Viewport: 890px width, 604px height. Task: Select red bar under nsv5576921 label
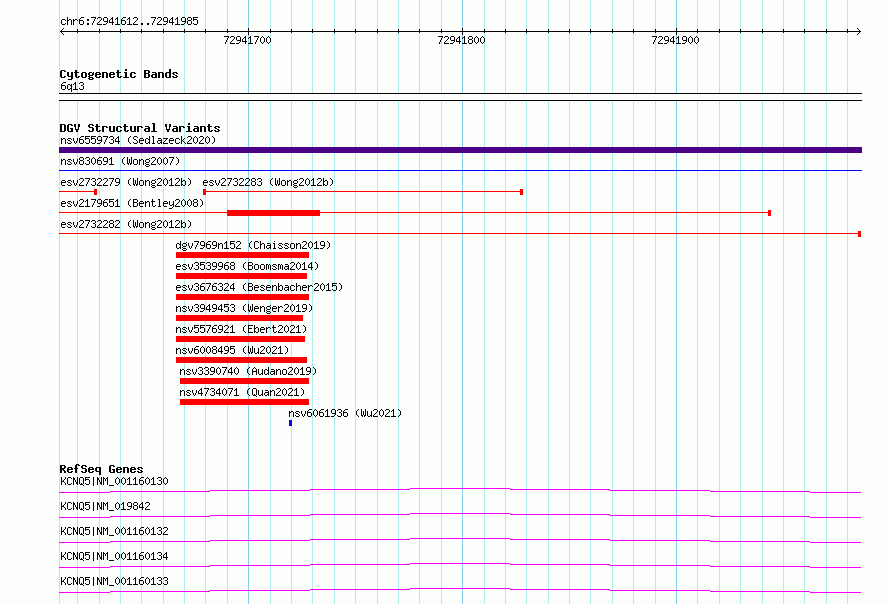click(241, 339)
